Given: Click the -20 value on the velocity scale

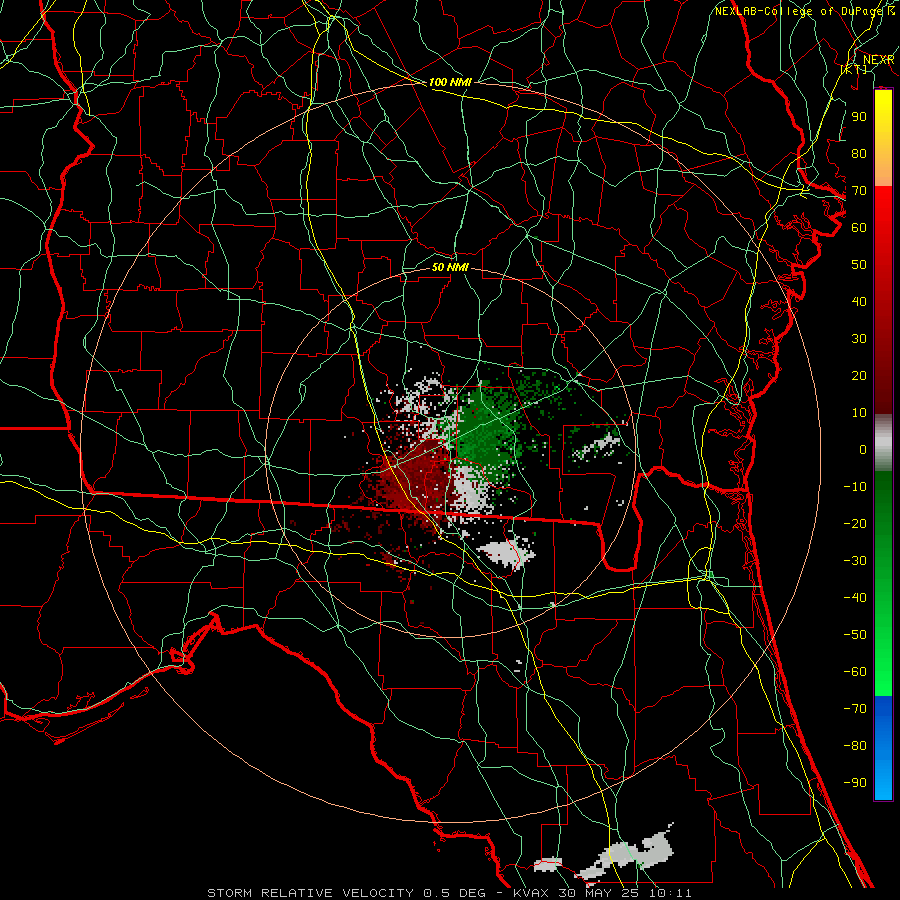Looking at the screenshot, I should 855,523.
